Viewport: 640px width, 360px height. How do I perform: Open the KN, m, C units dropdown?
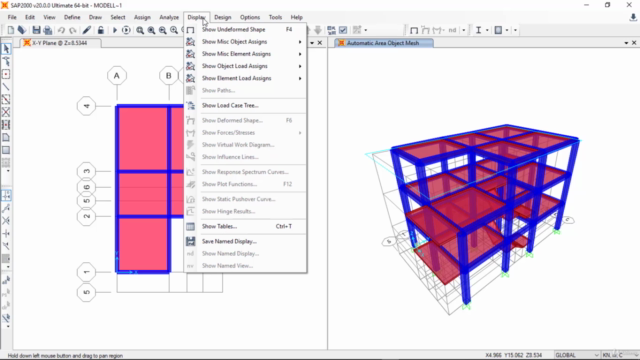(620, 355)
